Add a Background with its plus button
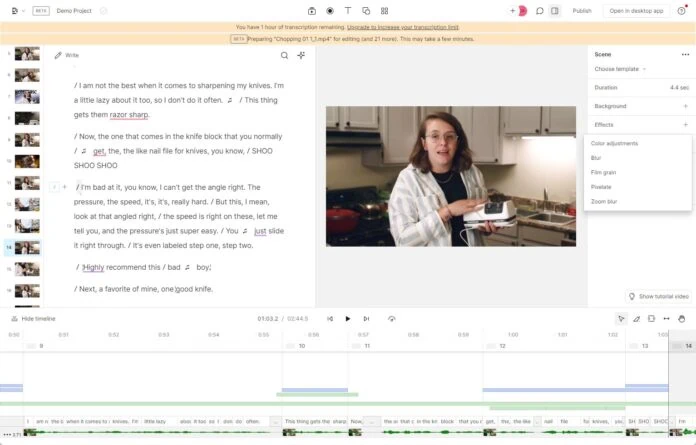Viewport: 696px width, 445px height. click(685, 106)
